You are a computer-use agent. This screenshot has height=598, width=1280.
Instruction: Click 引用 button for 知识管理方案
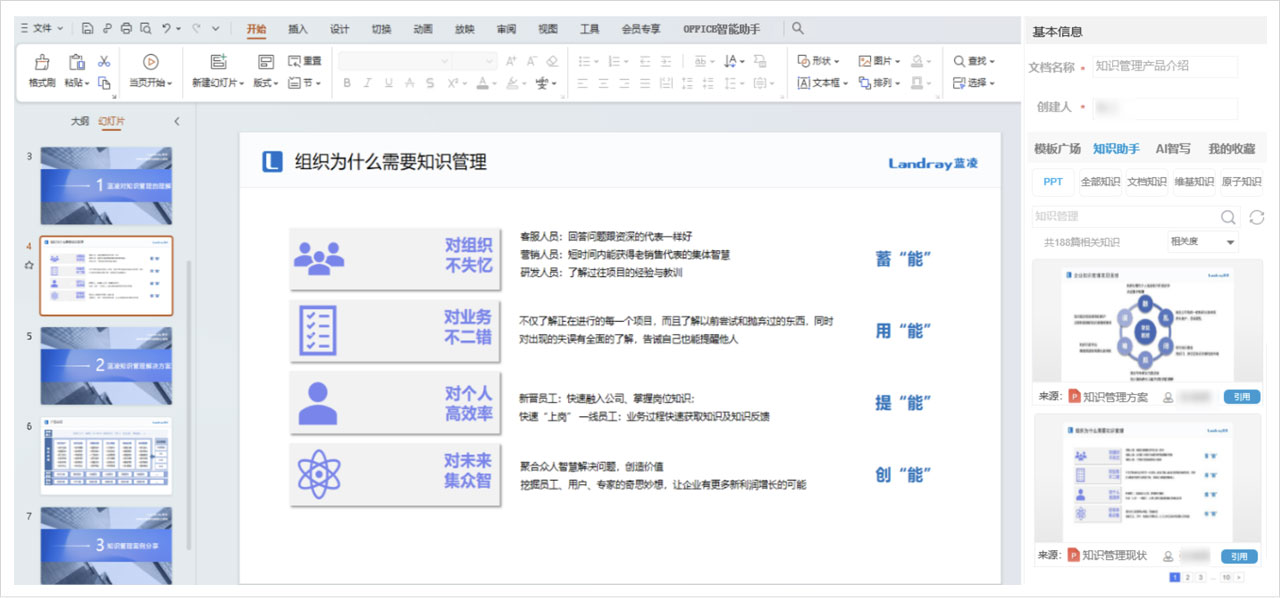click(1241, 397)
